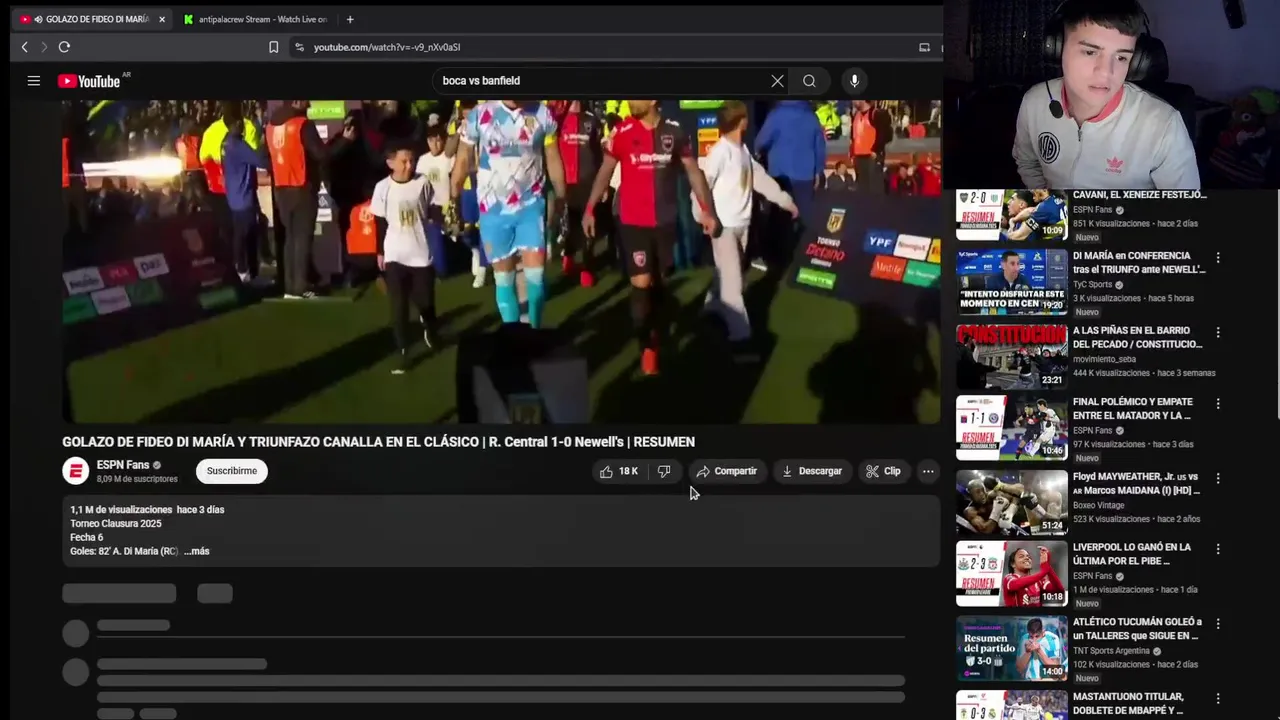The width and height of the screenshot is (1280, 720).
Task: Switch to the antipalacrew Stream tab
Action: point(257,19)
